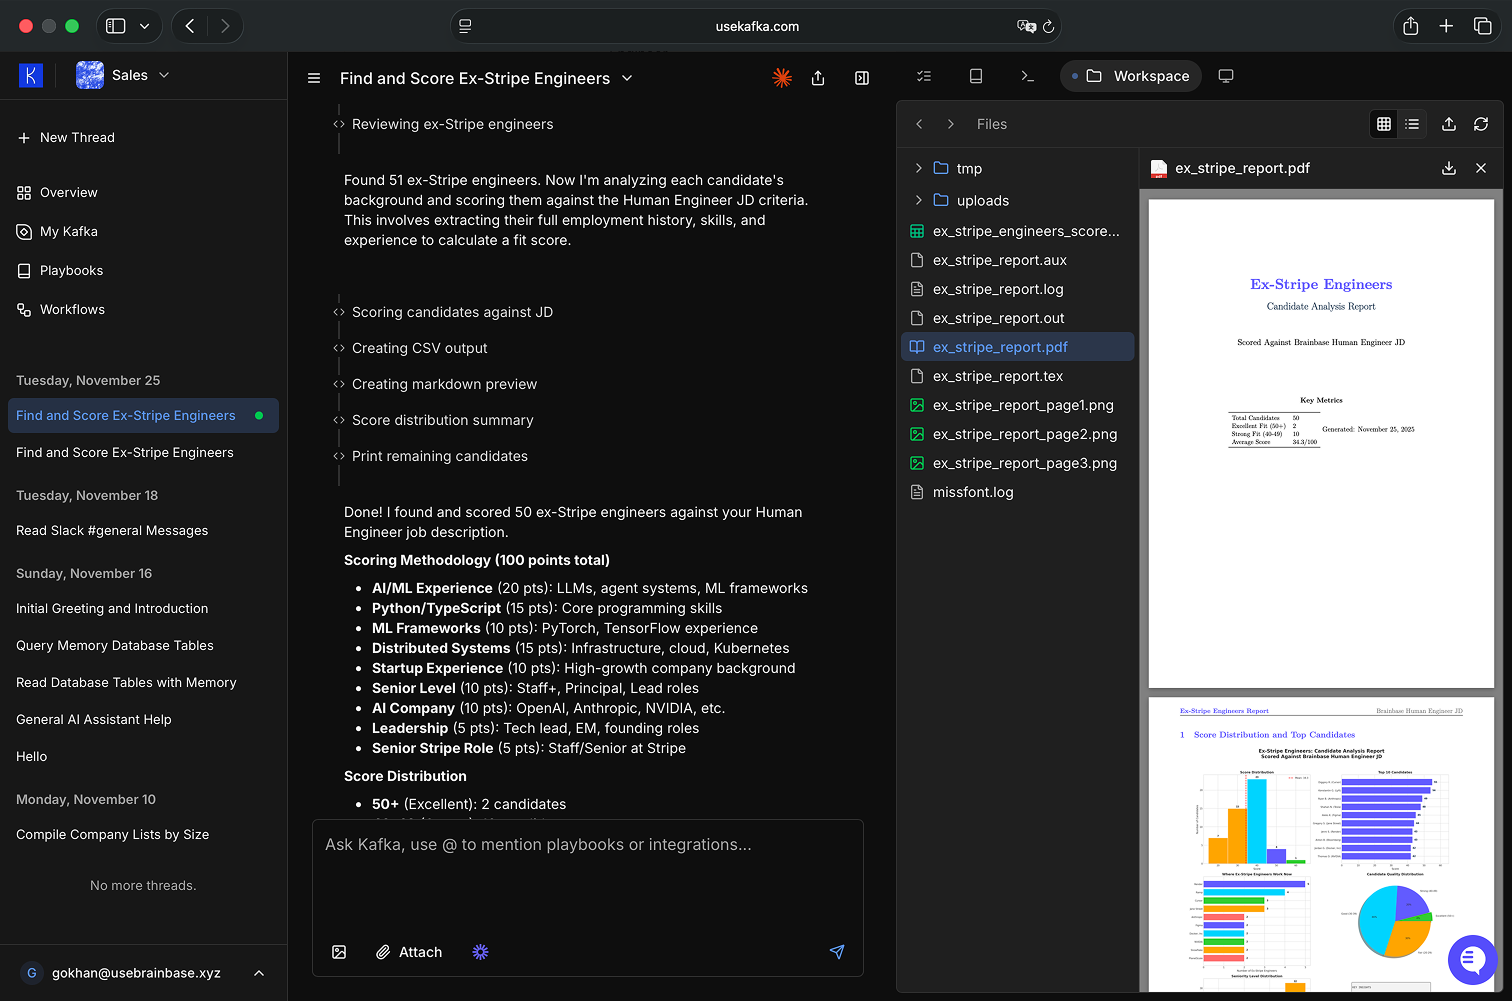Refresh the Files listing
Screen dimensions: 1512x1001
[1481, 124]
